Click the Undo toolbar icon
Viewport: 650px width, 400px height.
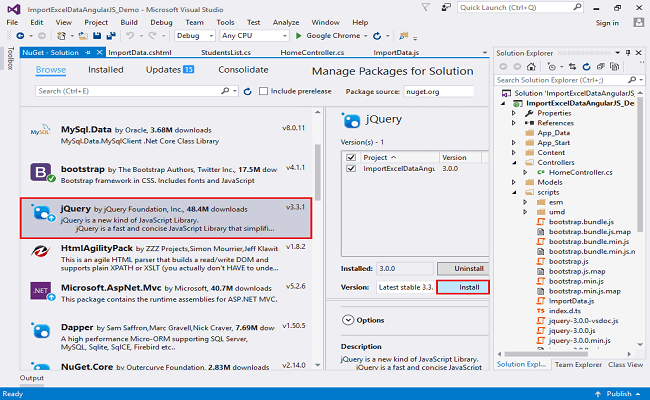click(x=130, y=36)
